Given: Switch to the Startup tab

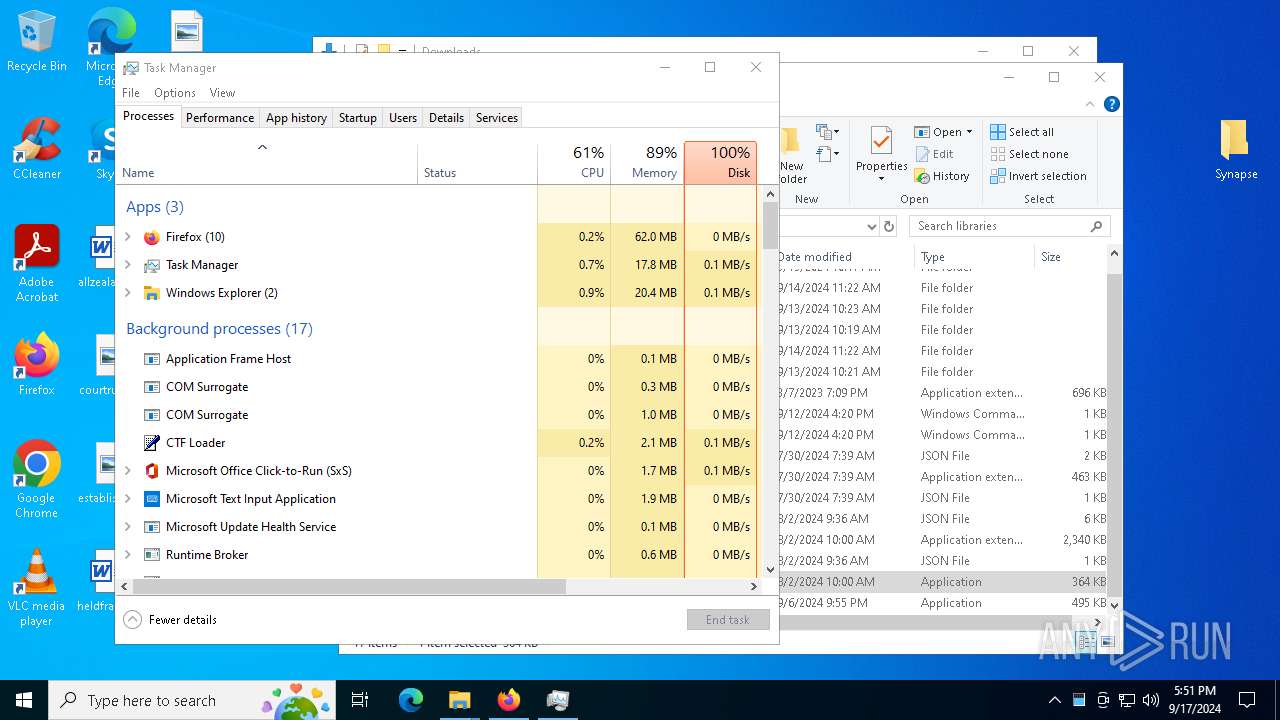Looking at the screenshot, I should pyautogui.click(x=357, y=118).
